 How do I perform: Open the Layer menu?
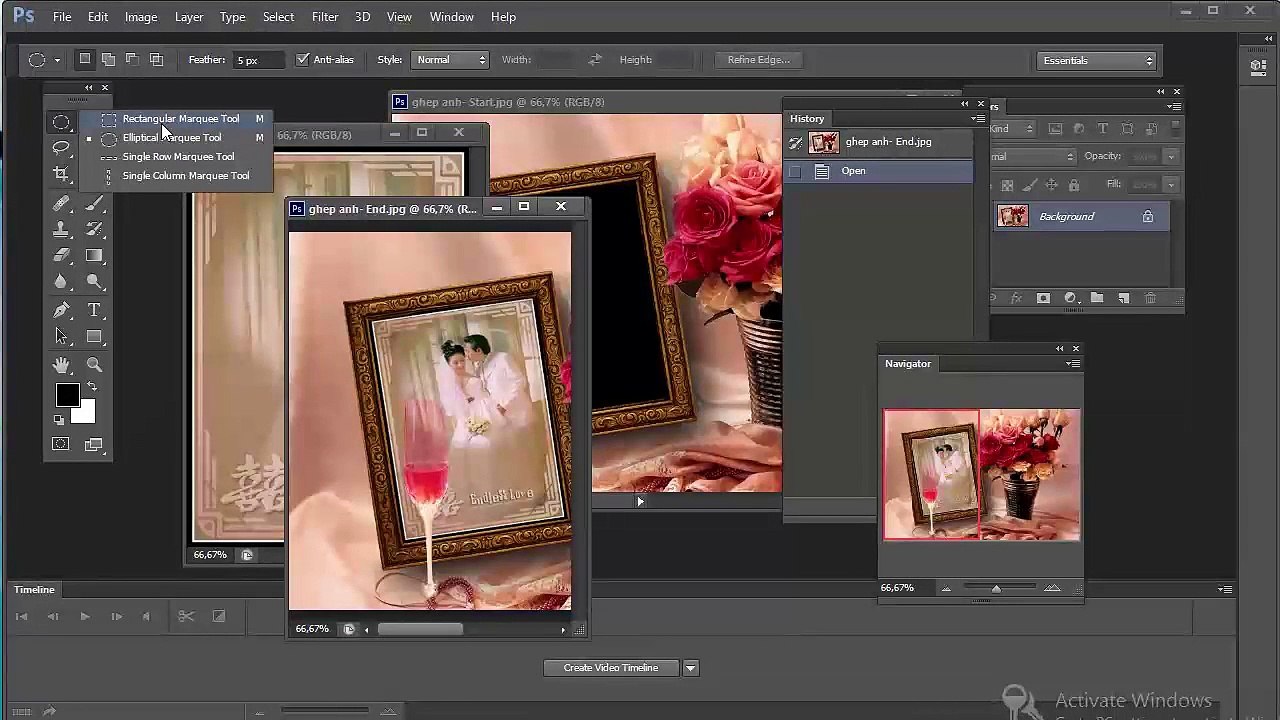[189, 17]
